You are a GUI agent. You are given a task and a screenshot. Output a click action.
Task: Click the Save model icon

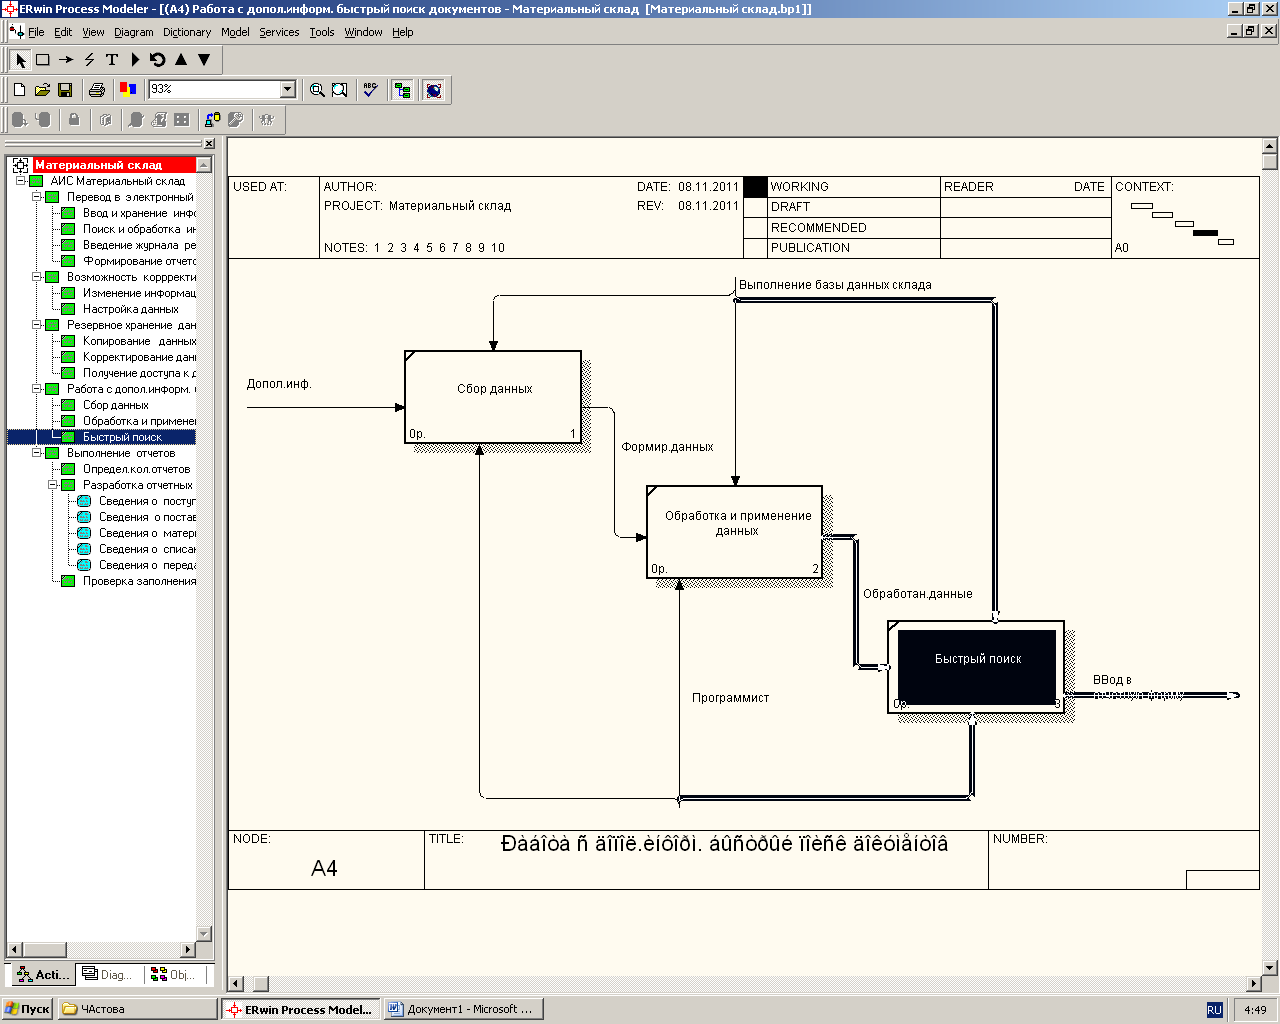(x=65, y=90)
